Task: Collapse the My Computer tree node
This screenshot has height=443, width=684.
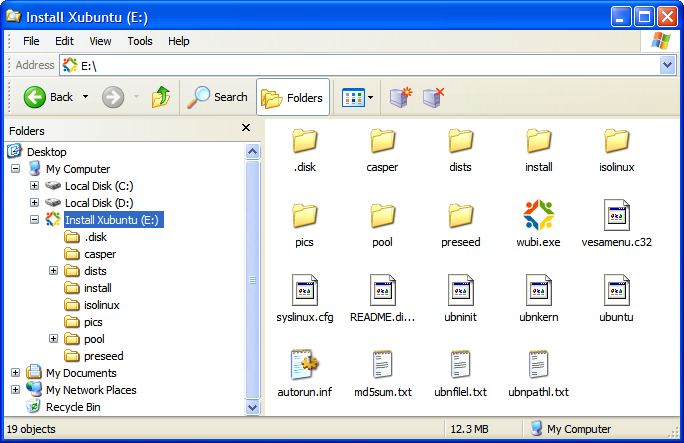Action: [x=16, y=169]
